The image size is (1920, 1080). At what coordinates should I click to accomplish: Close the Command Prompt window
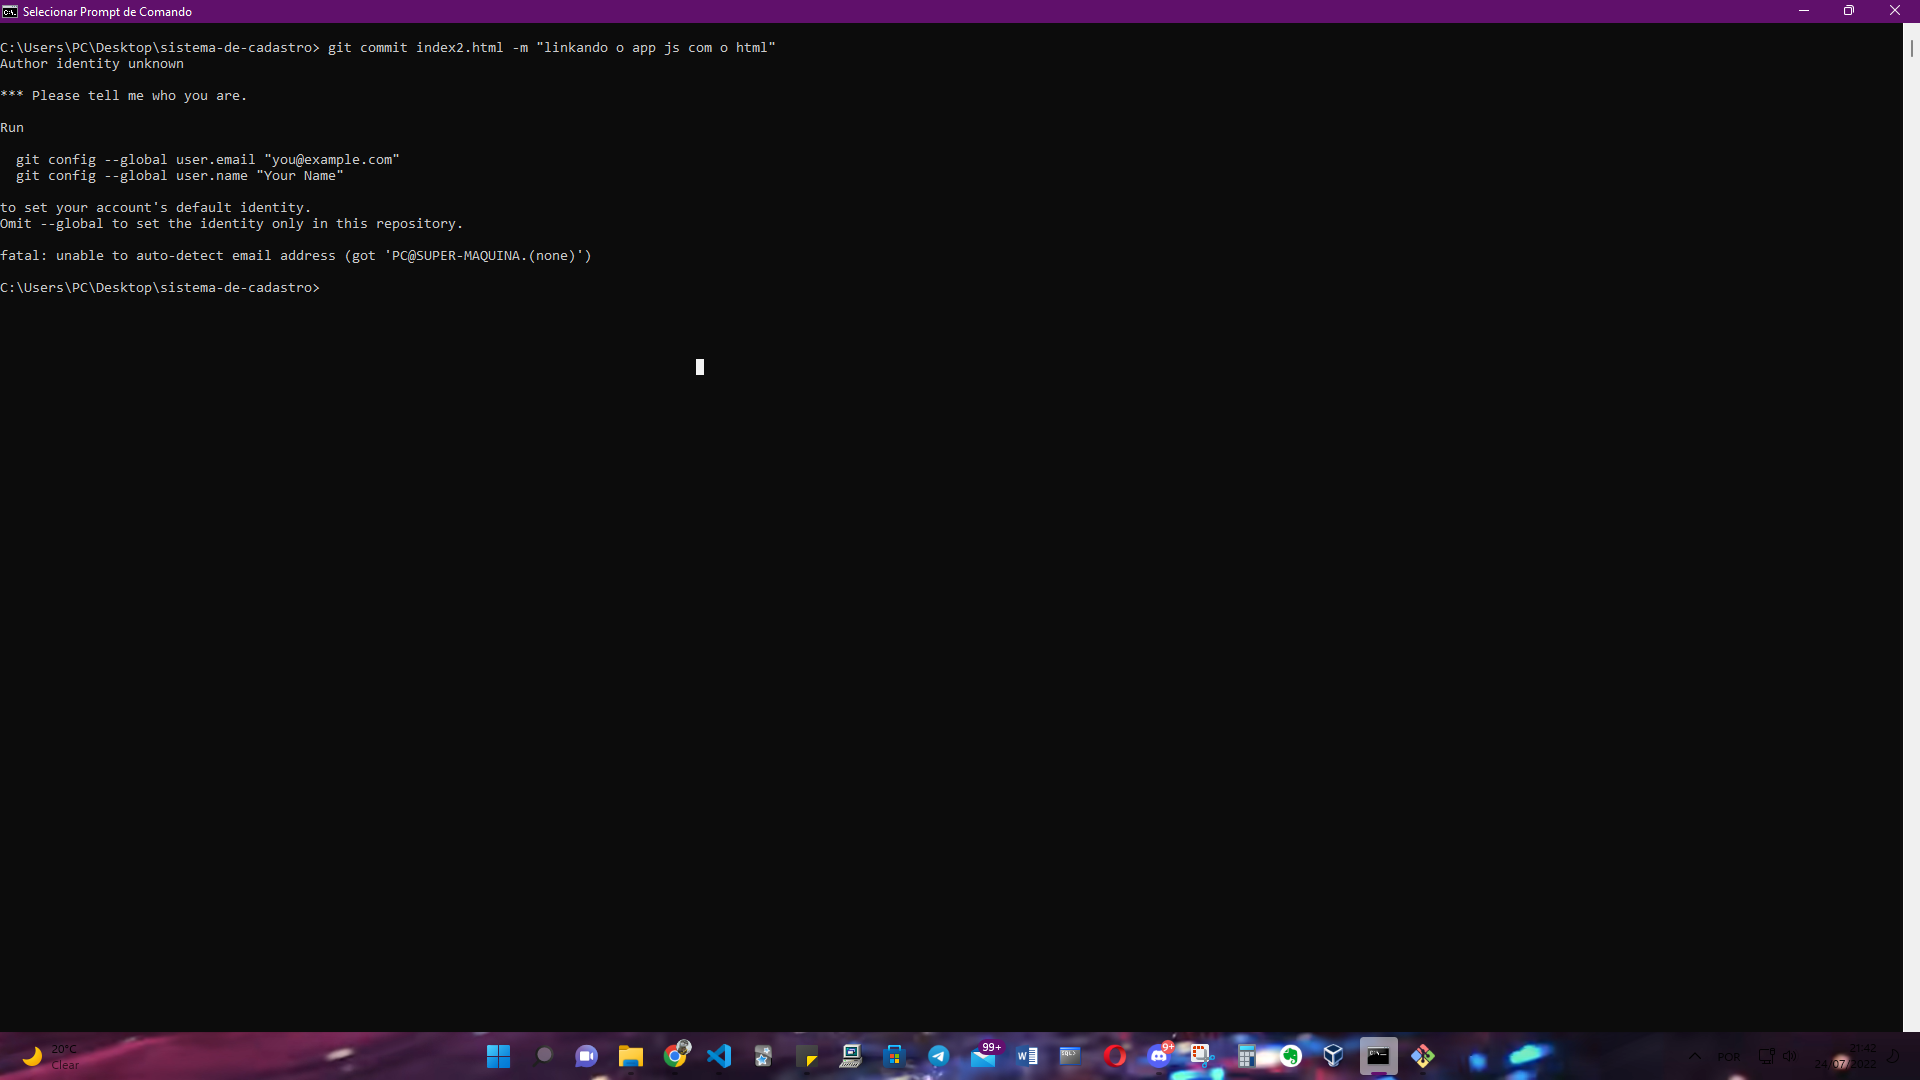(1895, 11)
